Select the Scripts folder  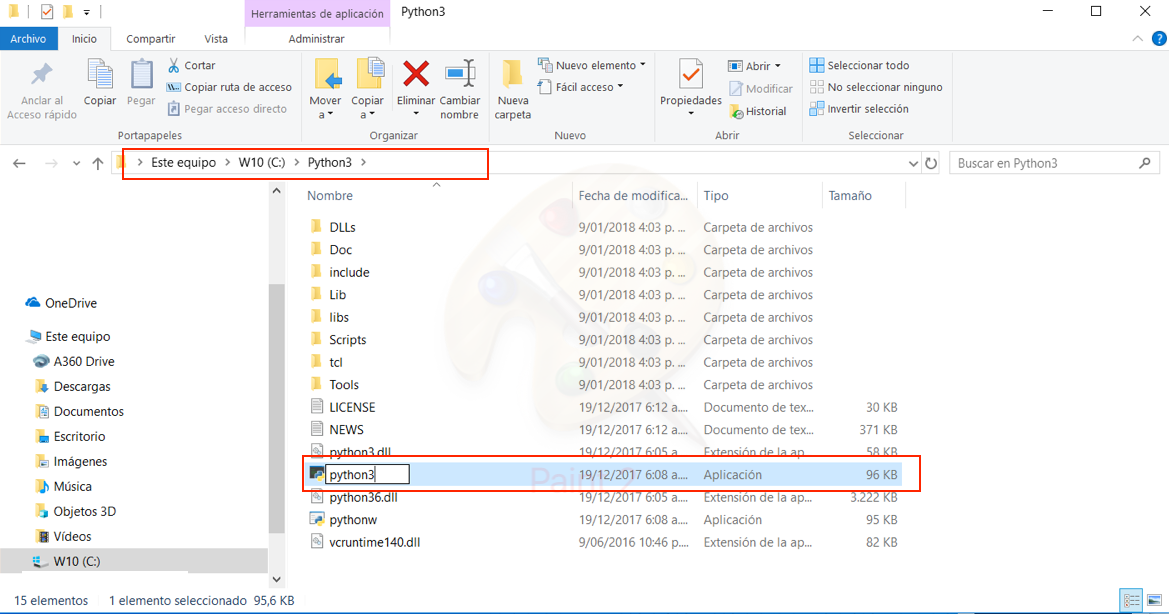[347, 340]
